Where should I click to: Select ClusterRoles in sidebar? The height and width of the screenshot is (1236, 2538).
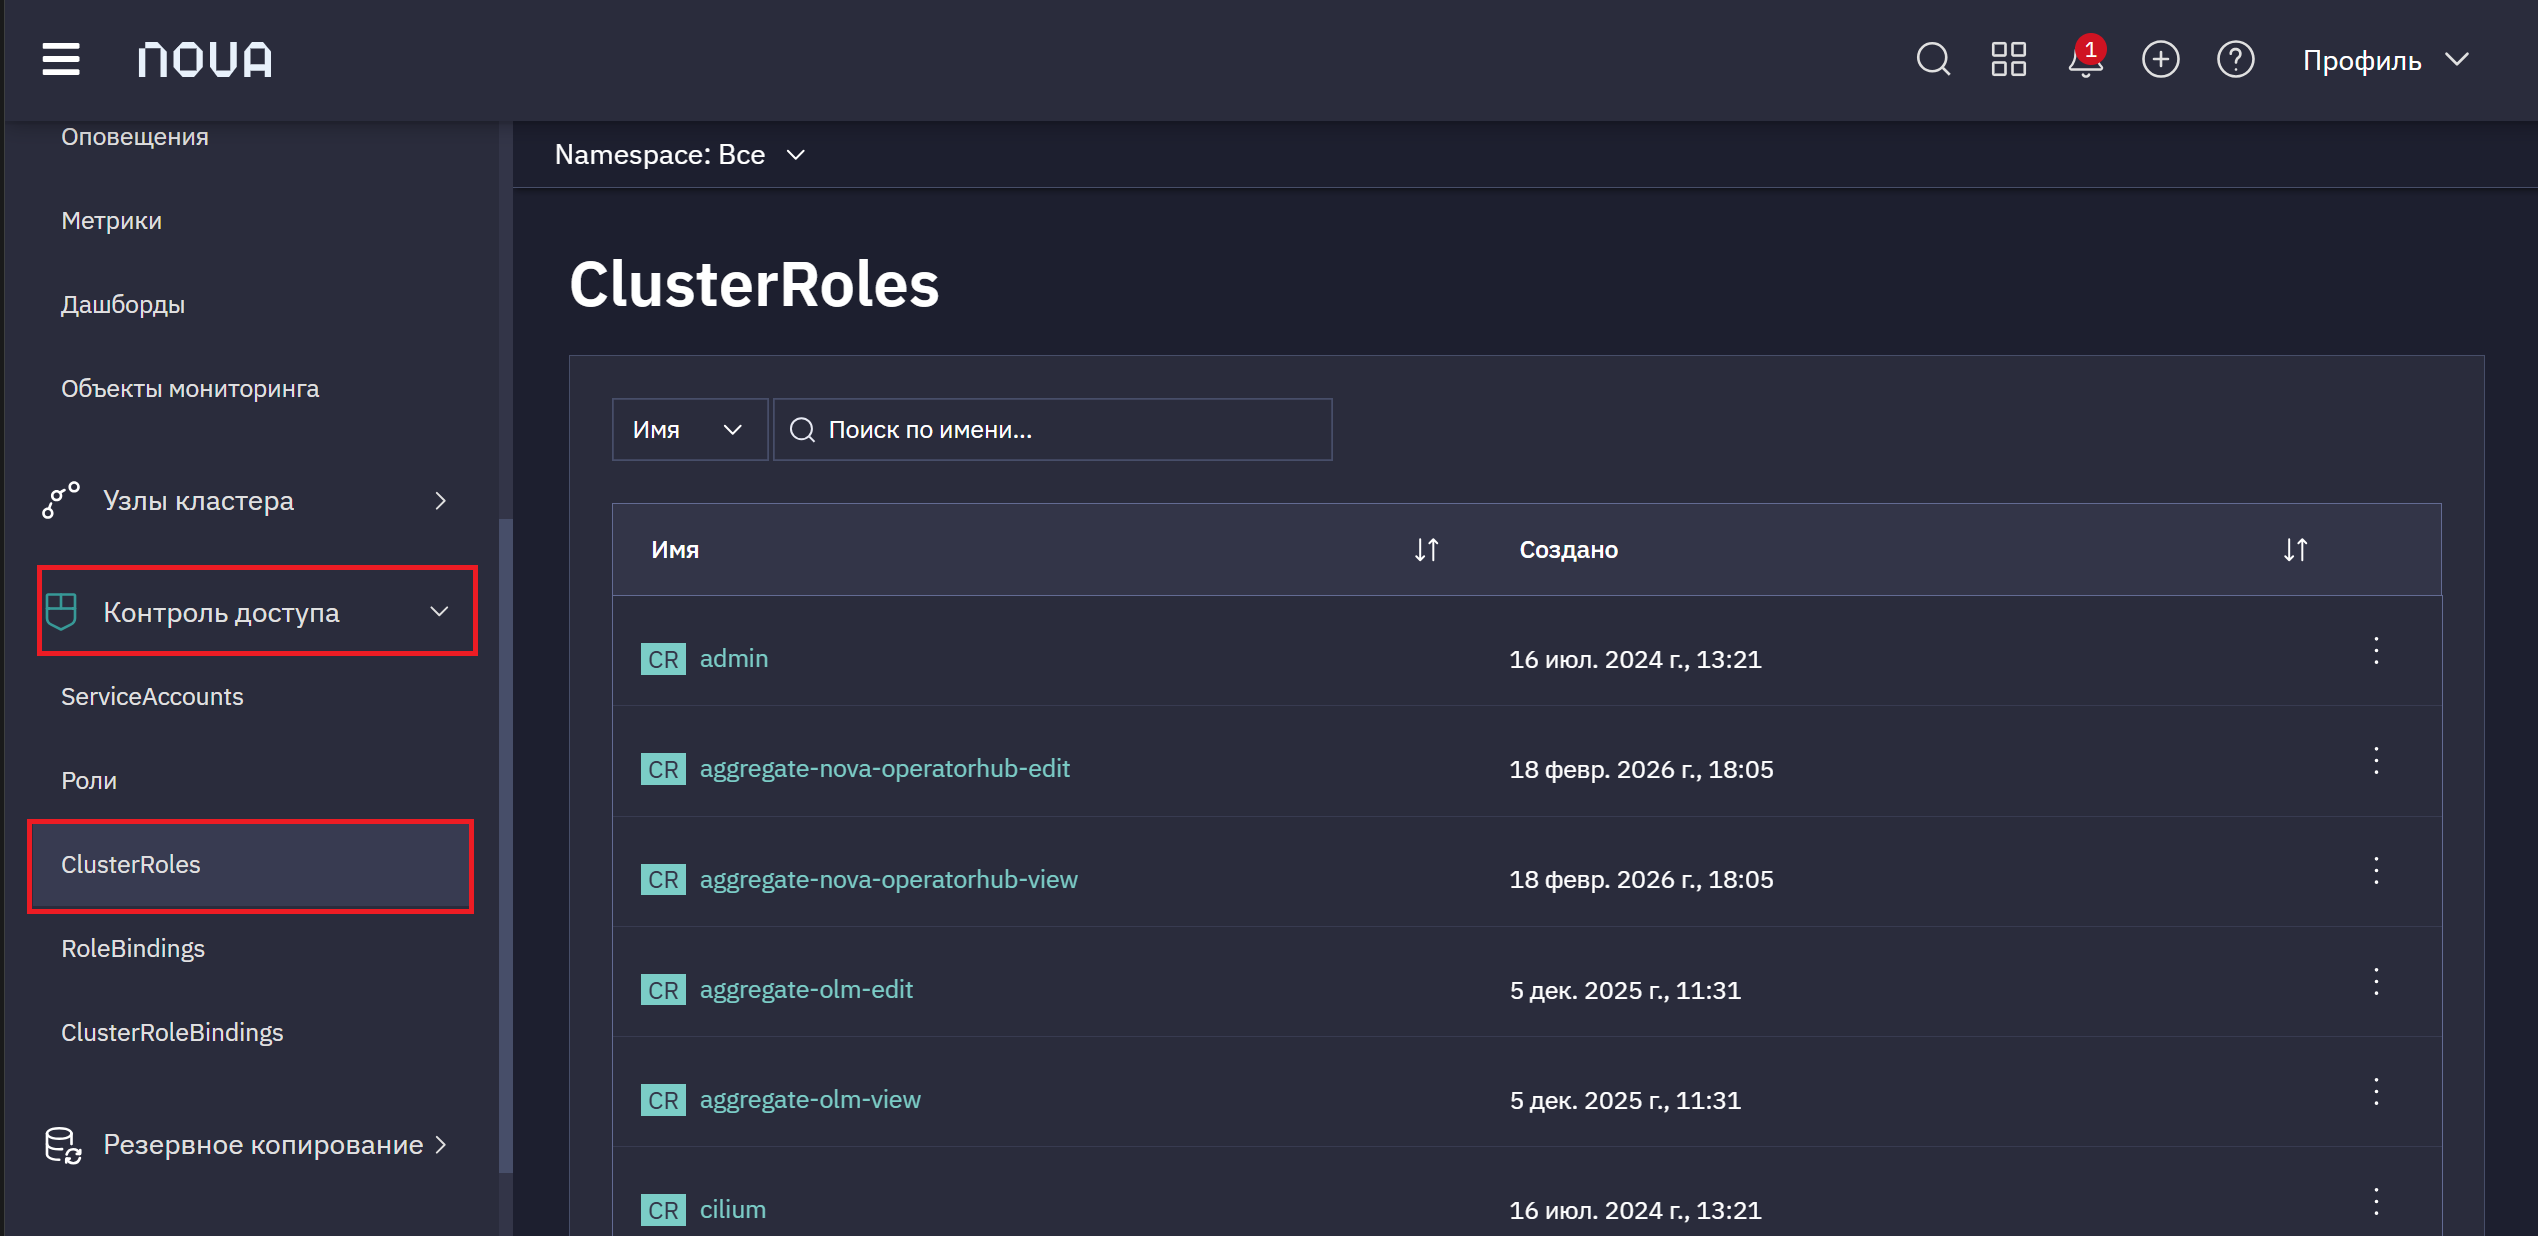(250, 866)
